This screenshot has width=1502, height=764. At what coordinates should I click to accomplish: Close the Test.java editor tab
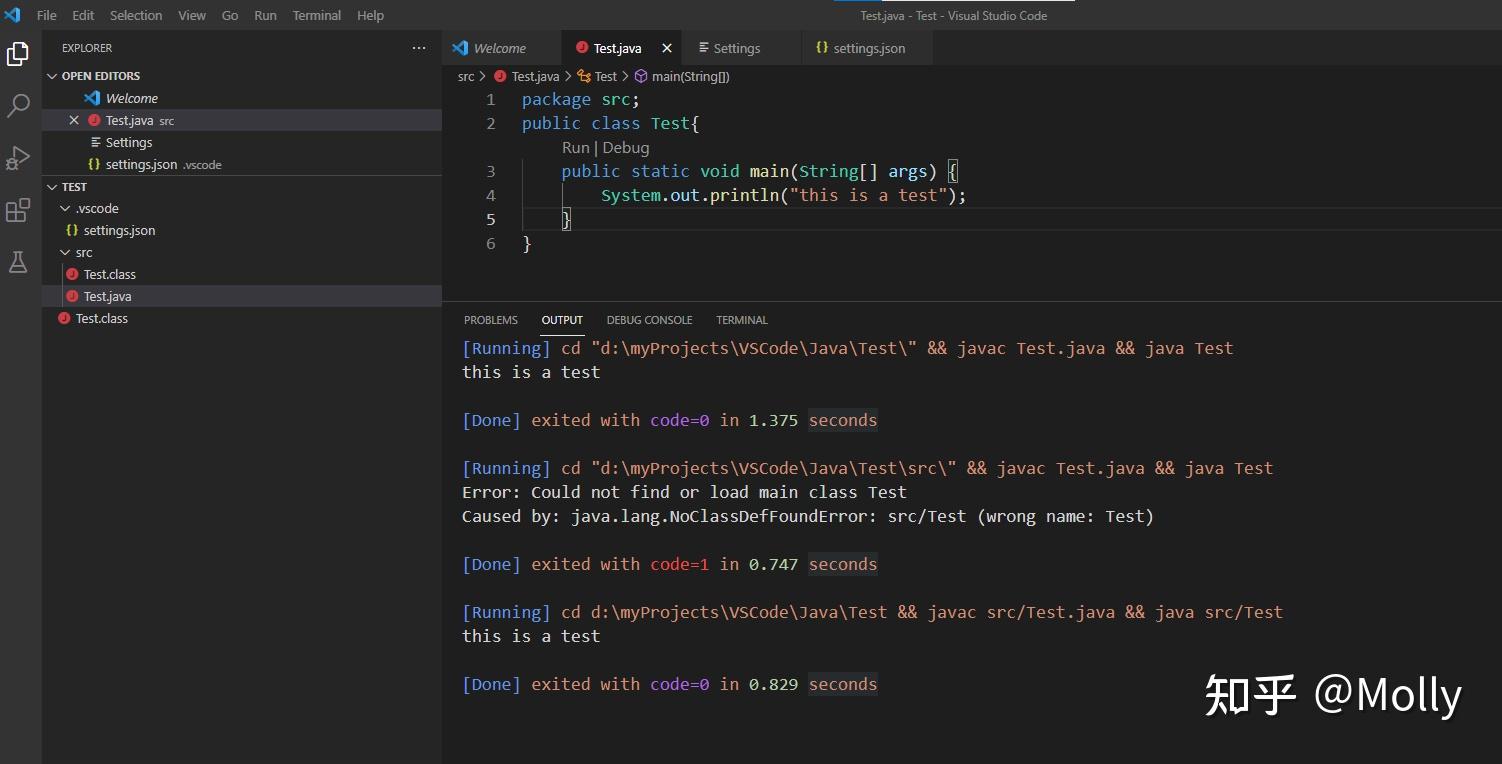click(x=666, y=47)
